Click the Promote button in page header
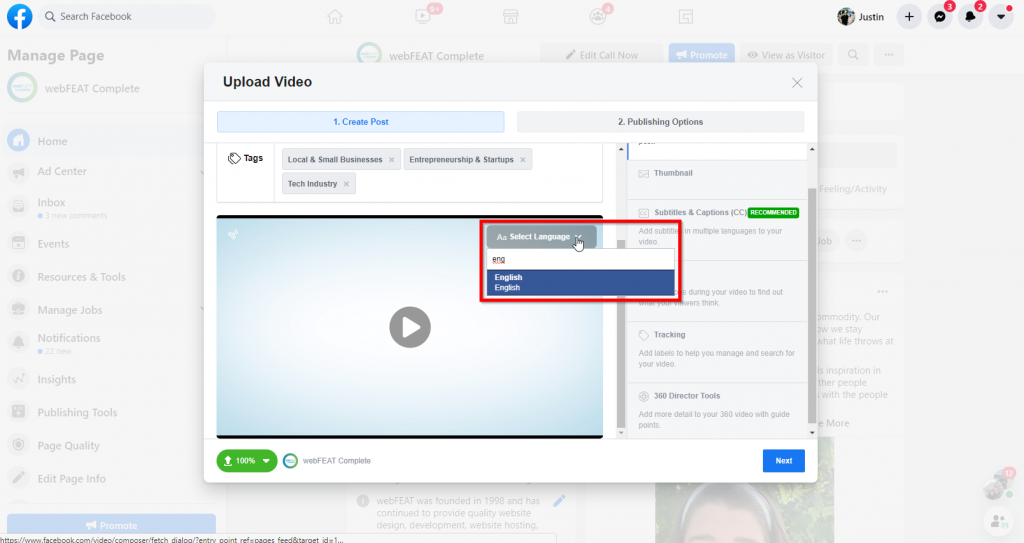1024x543 pixels. tap(701, 55)
